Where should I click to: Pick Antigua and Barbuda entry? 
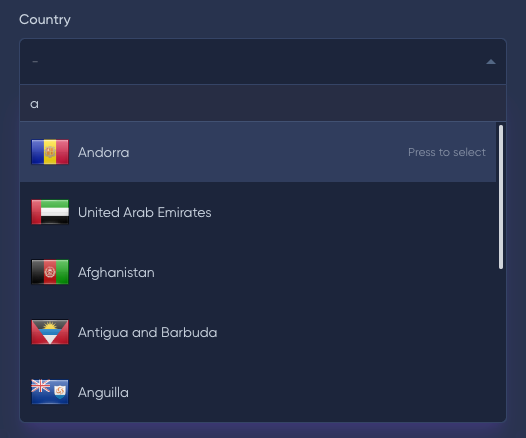pos(148,333)
